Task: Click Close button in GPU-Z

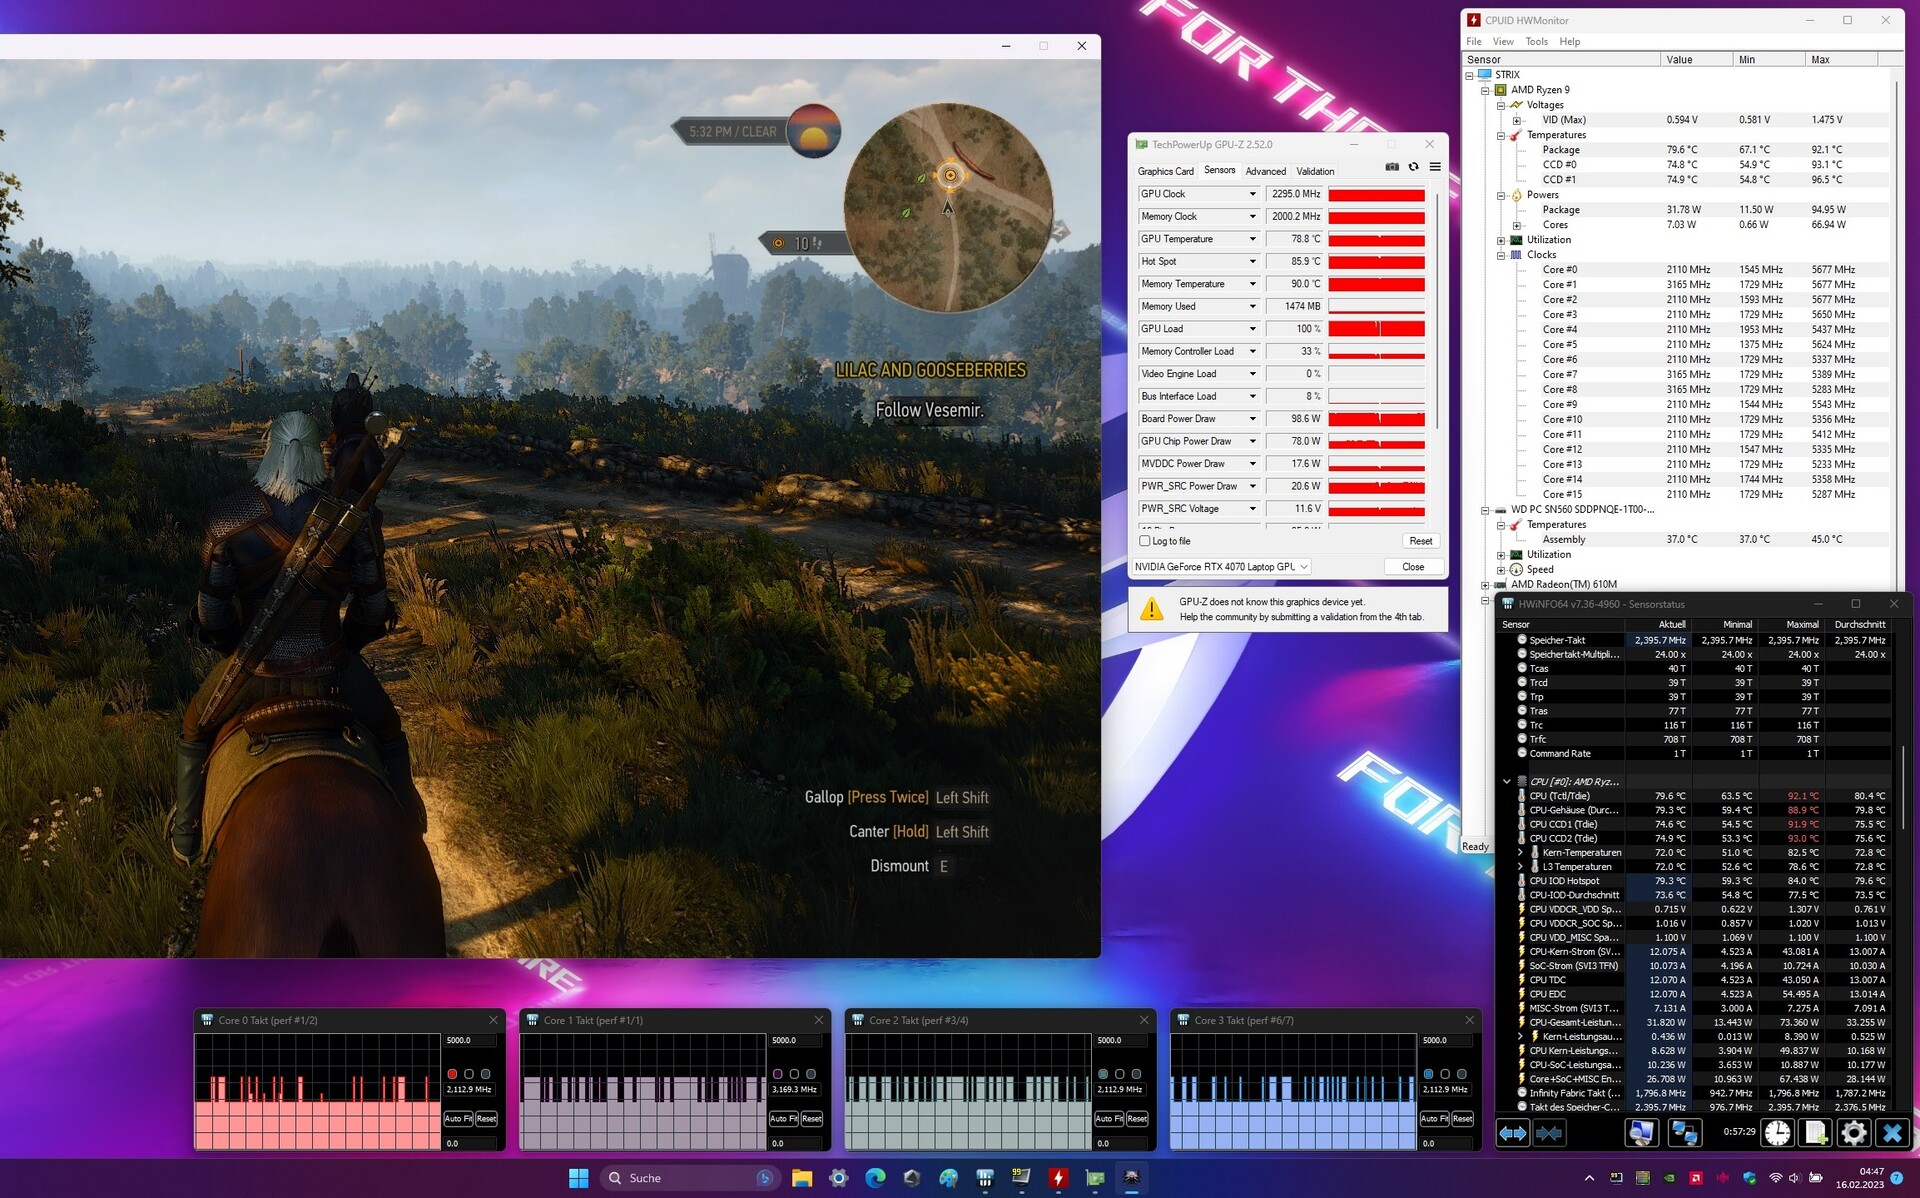Action: (x=1413, y=567)
